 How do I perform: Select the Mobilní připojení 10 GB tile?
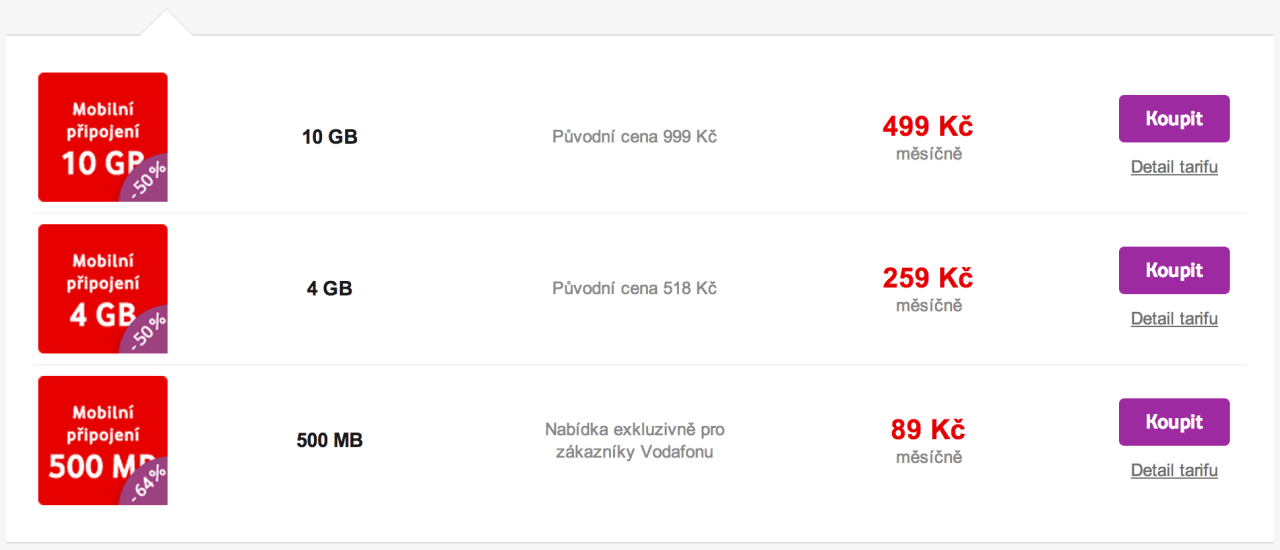pyautogui.click(x=103, y=137)
